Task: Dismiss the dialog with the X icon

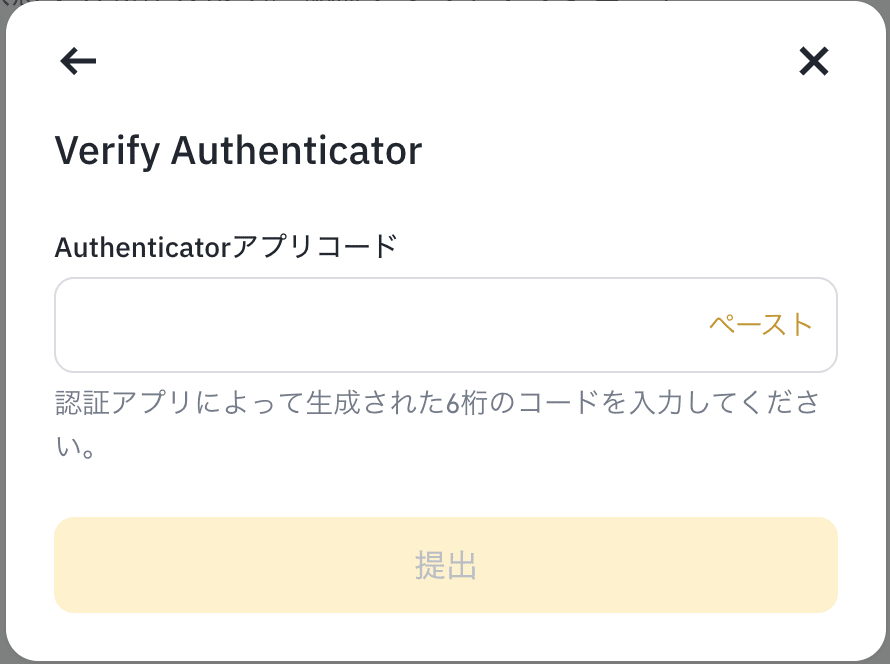Action: click(x=814, y=62)
